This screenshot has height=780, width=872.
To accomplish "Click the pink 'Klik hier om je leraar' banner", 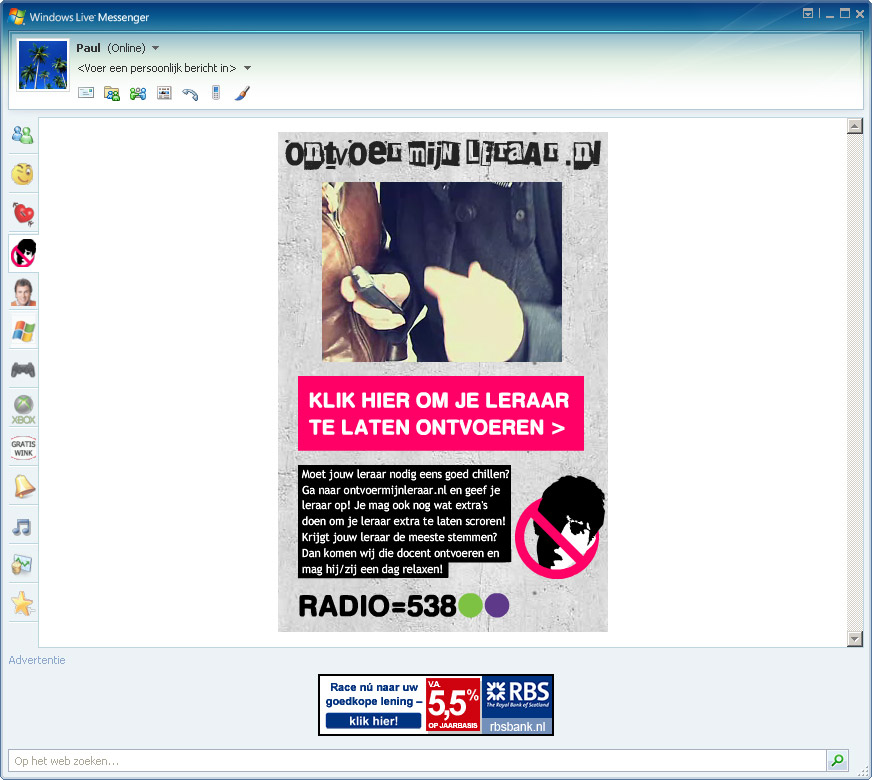I will [440, 414].
